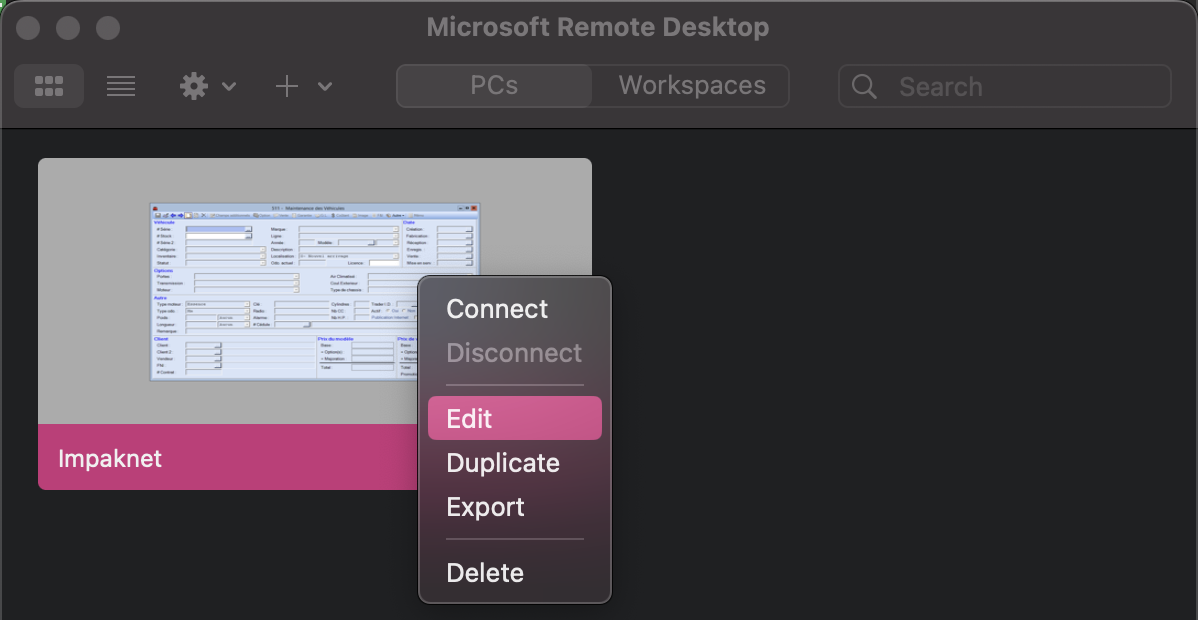1198x620 pixels.
Task: Choose Export from the context menu
Action: coord(515,507)
